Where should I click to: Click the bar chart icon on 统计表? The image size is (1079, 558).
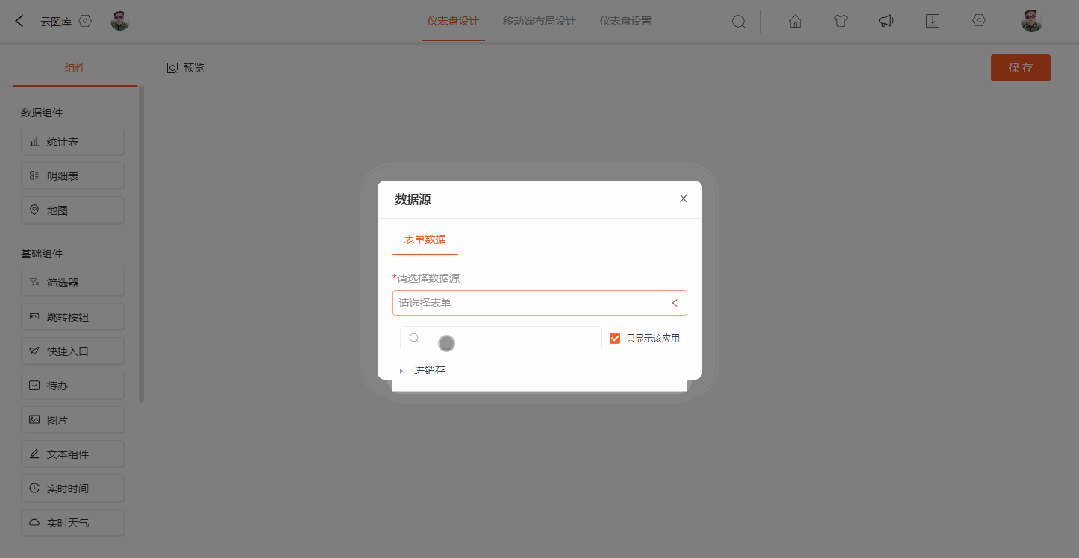click(34, 142)
